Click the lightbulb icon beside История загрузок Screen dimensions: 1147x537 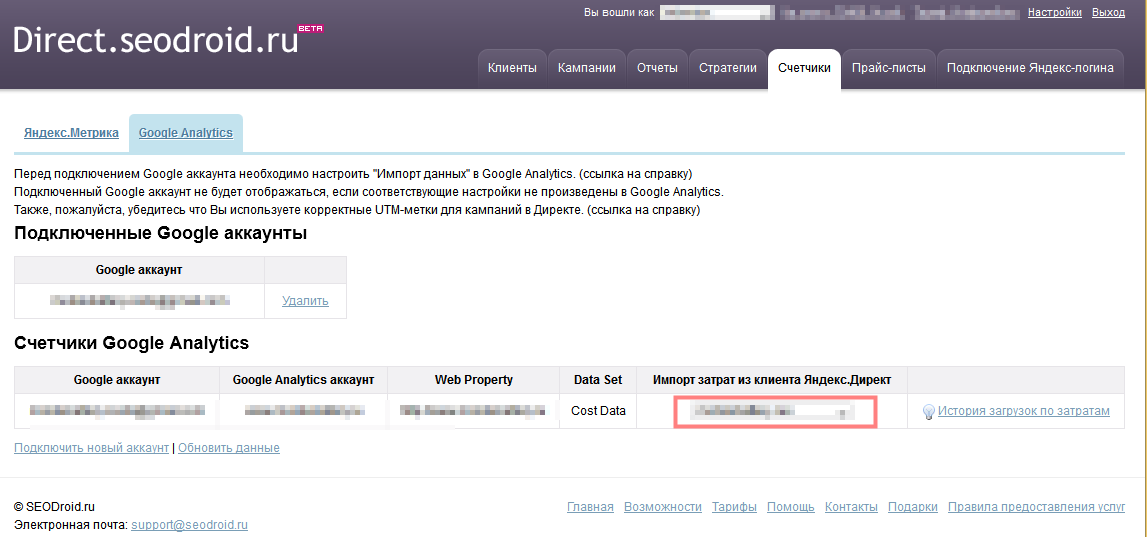click(929, 412)
